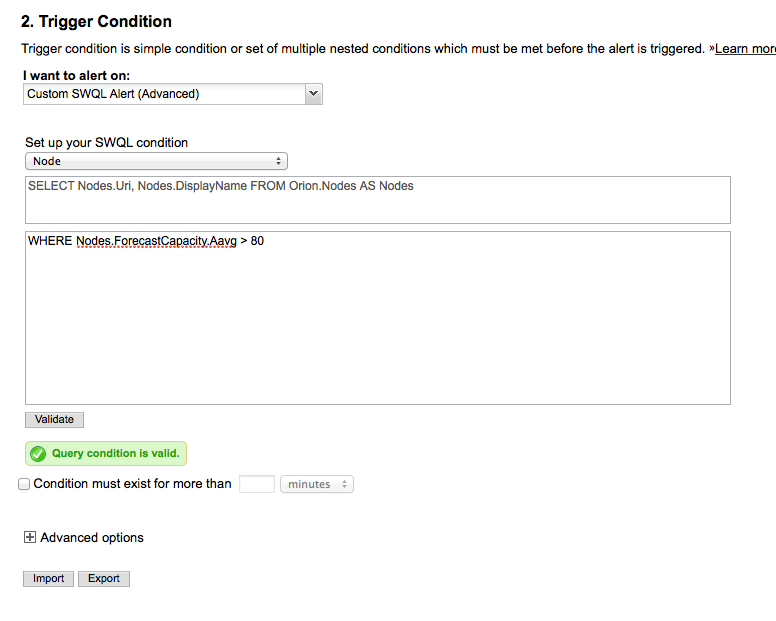Screen dimensions: 776x621
Task: Click inside the WHERE condition text area
Action: point(378,318)
